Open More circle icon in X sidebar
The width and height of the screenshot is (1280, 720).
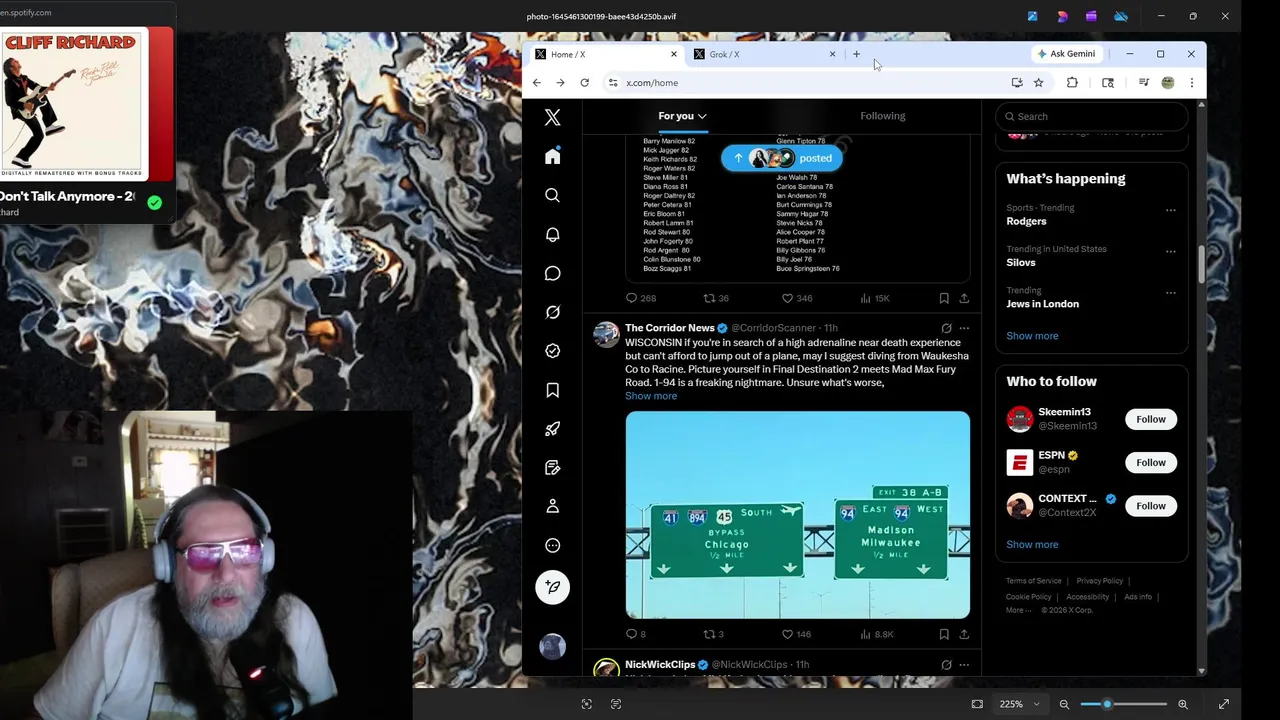[552, 546]
